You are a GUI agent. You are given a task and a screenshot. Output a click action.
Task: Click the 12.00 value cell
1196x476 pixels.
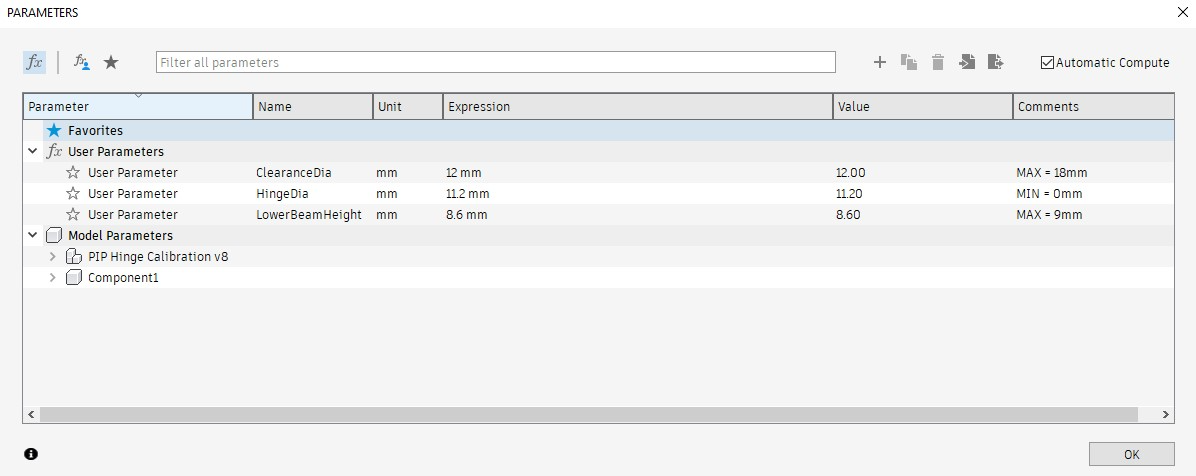851,172
